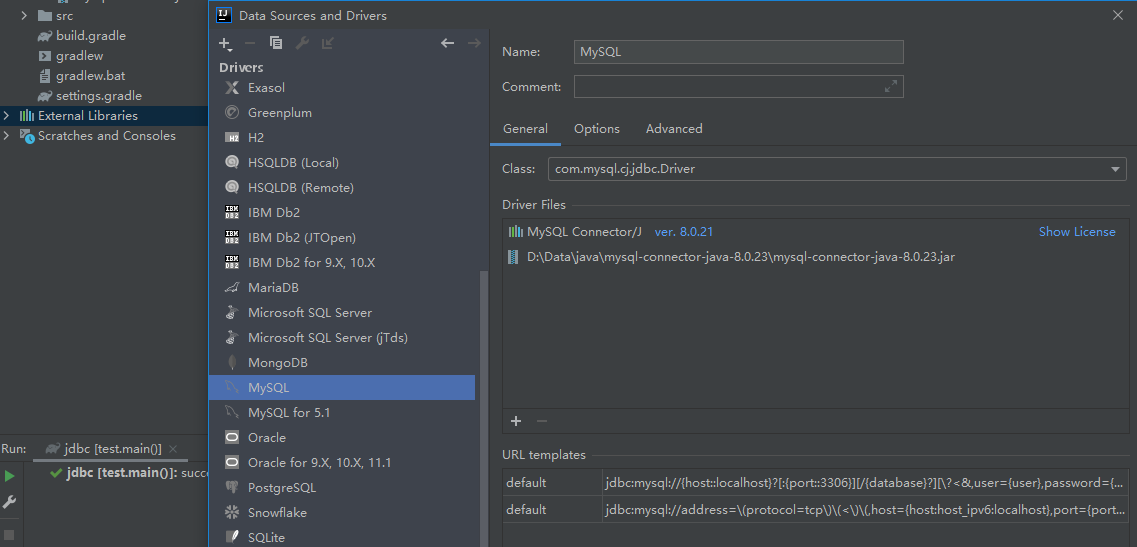Click IBM Db2 for 9.X, 10.X icon

(232, 263)
